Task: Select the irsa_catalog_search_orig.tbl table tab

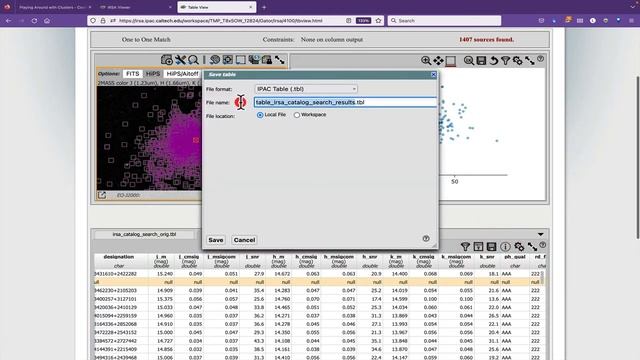Action: click(x=144, y=234)
